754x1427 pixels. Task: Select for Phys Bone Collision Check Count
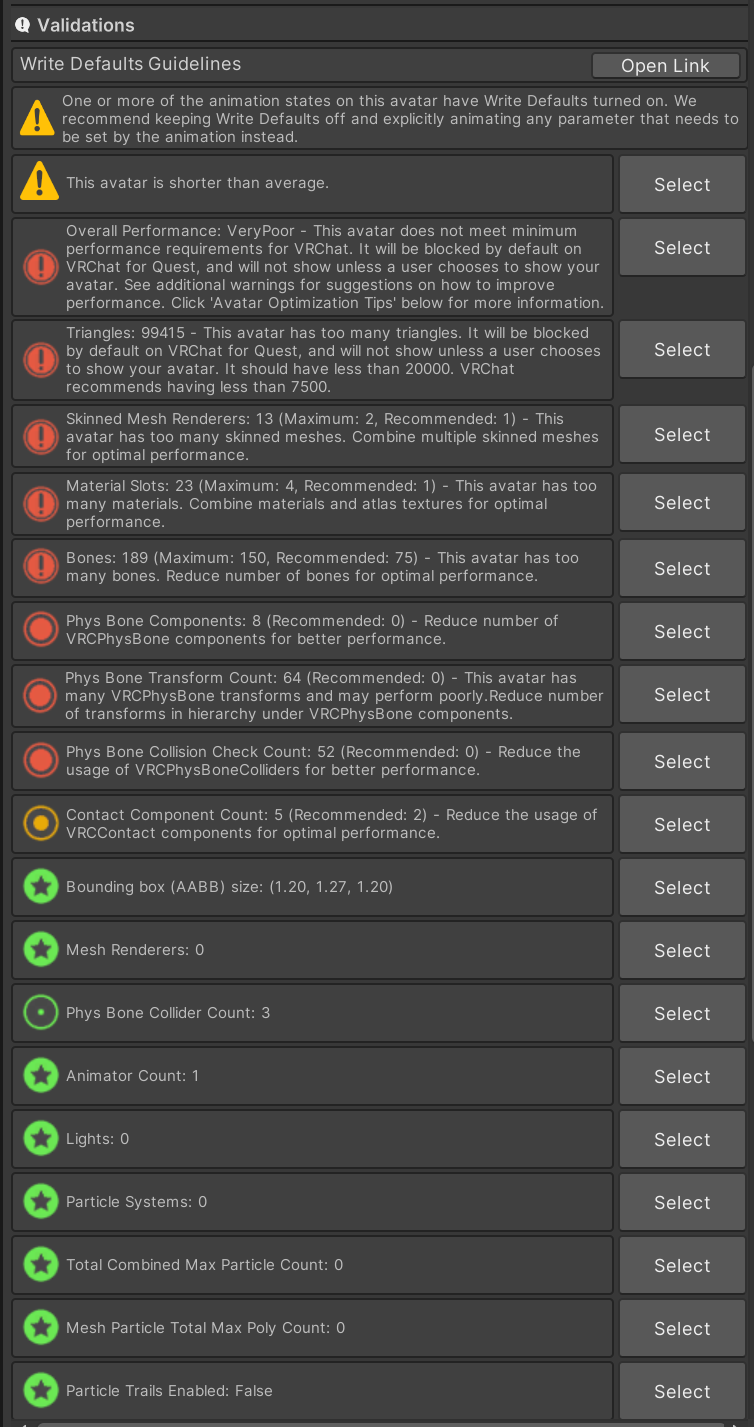[682, 762]
